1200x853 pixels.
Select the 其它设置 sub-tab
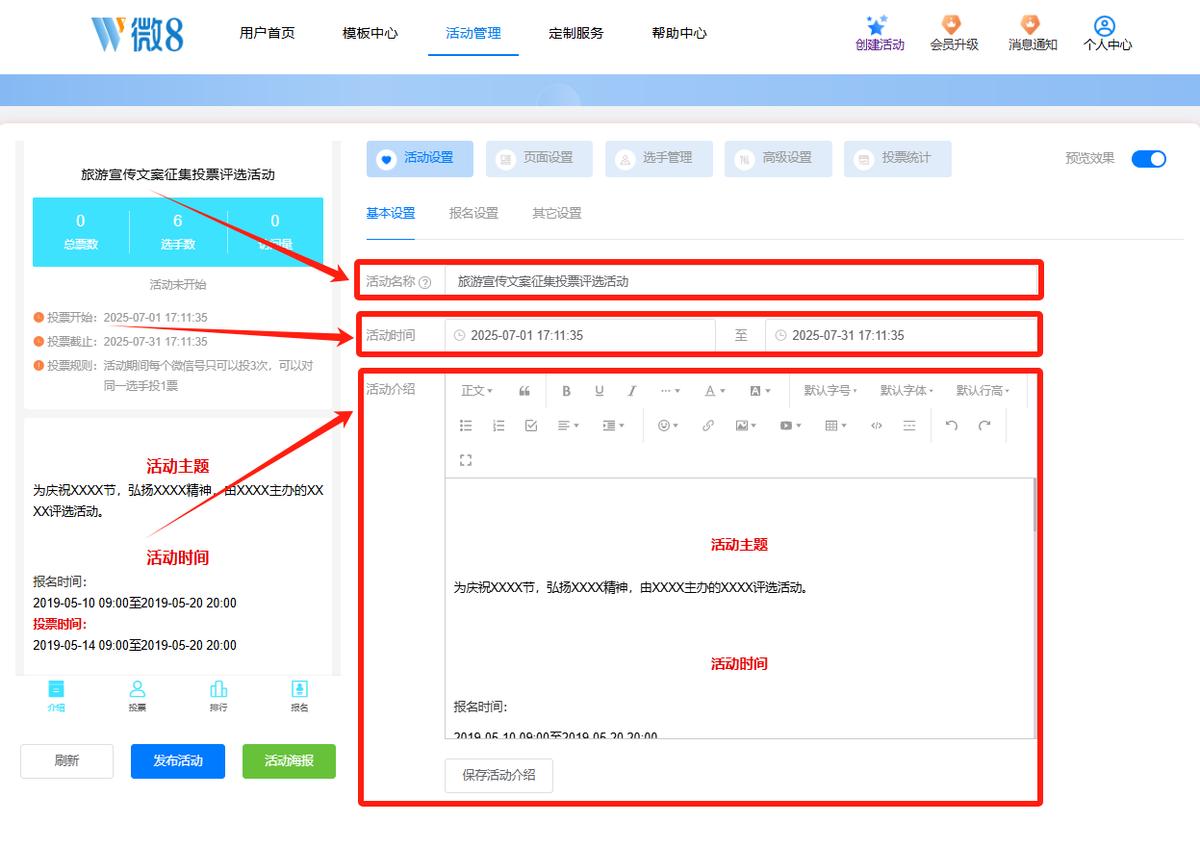556,213
